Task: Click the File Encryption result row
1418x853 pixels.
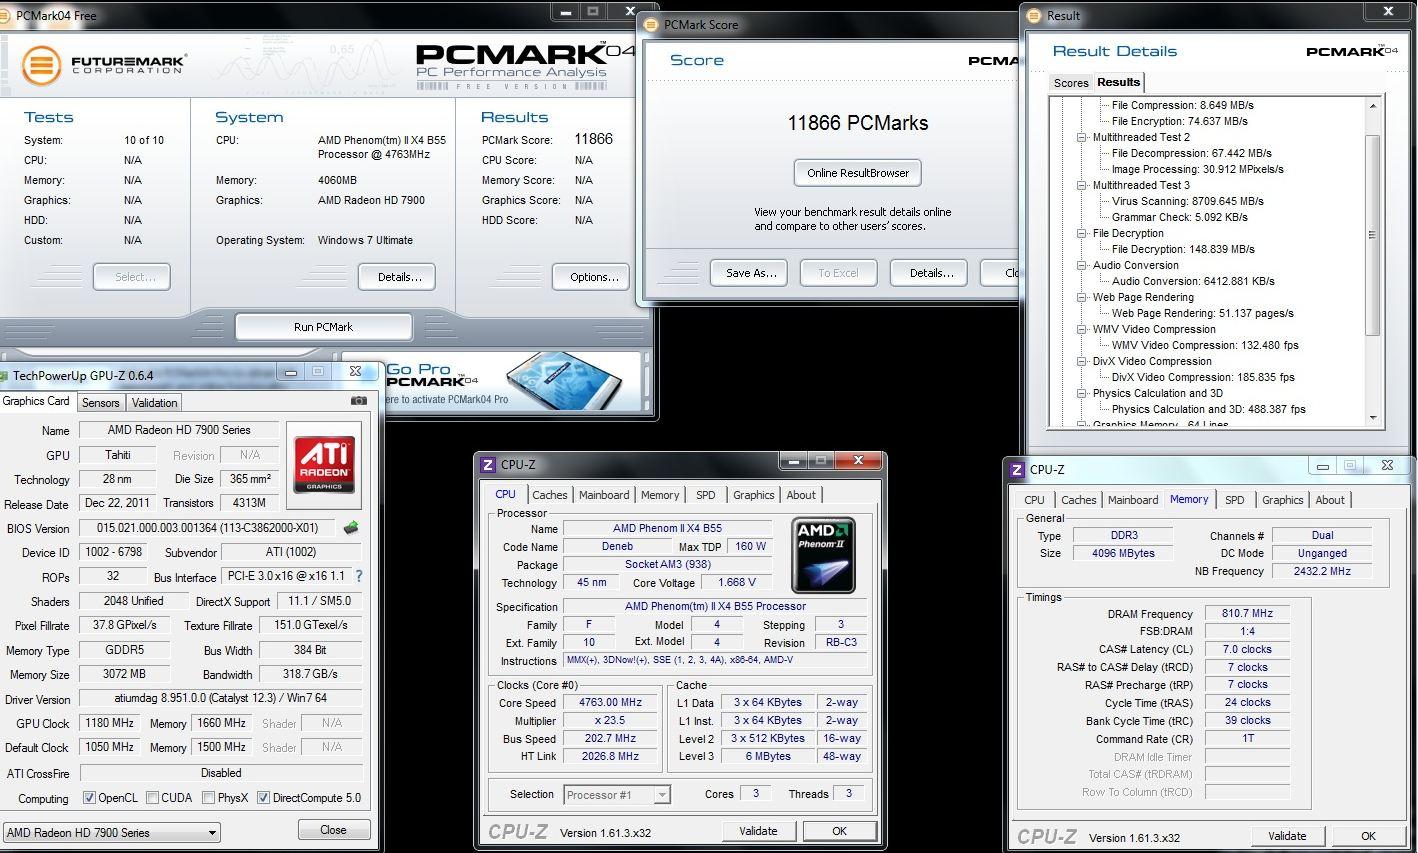Action: point(1179,121)
